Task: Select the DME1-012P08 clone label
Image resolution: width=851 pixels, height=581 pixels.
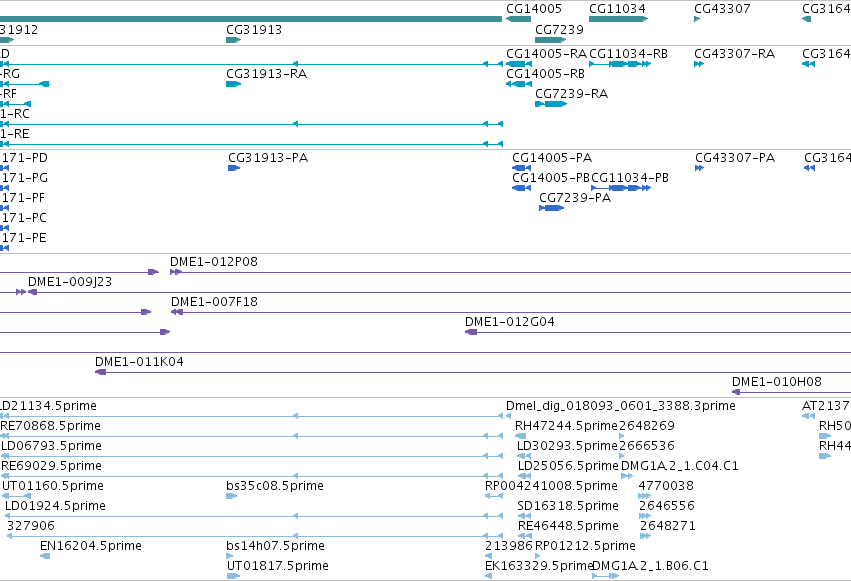Action: coord(213,262)
